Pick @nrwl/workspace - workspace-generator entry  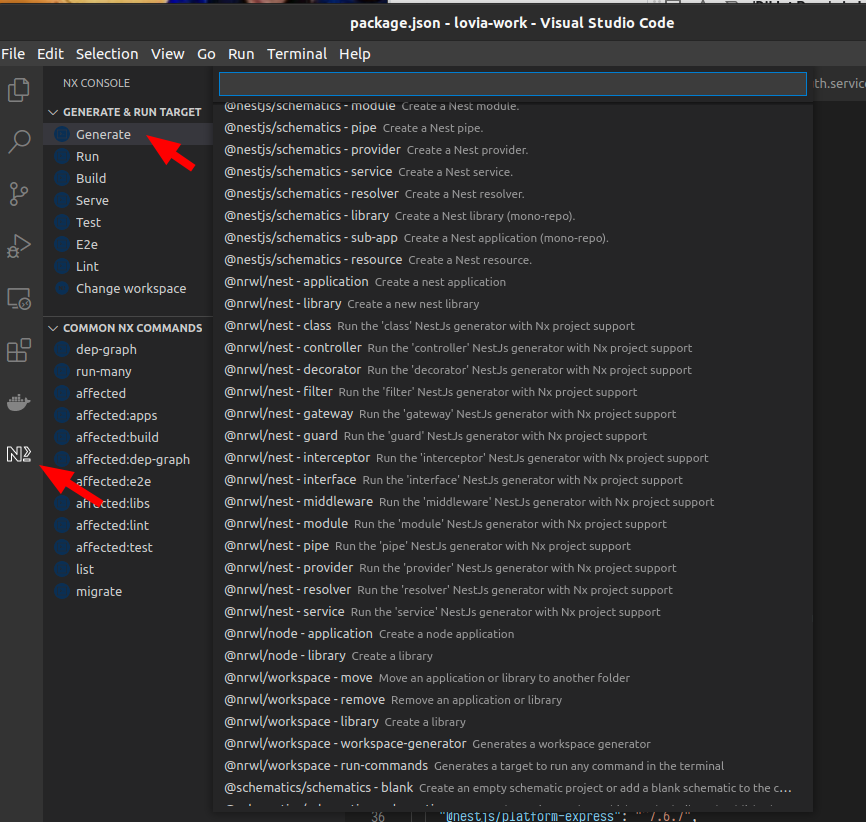pyautogui.click(x=513, y=744)
